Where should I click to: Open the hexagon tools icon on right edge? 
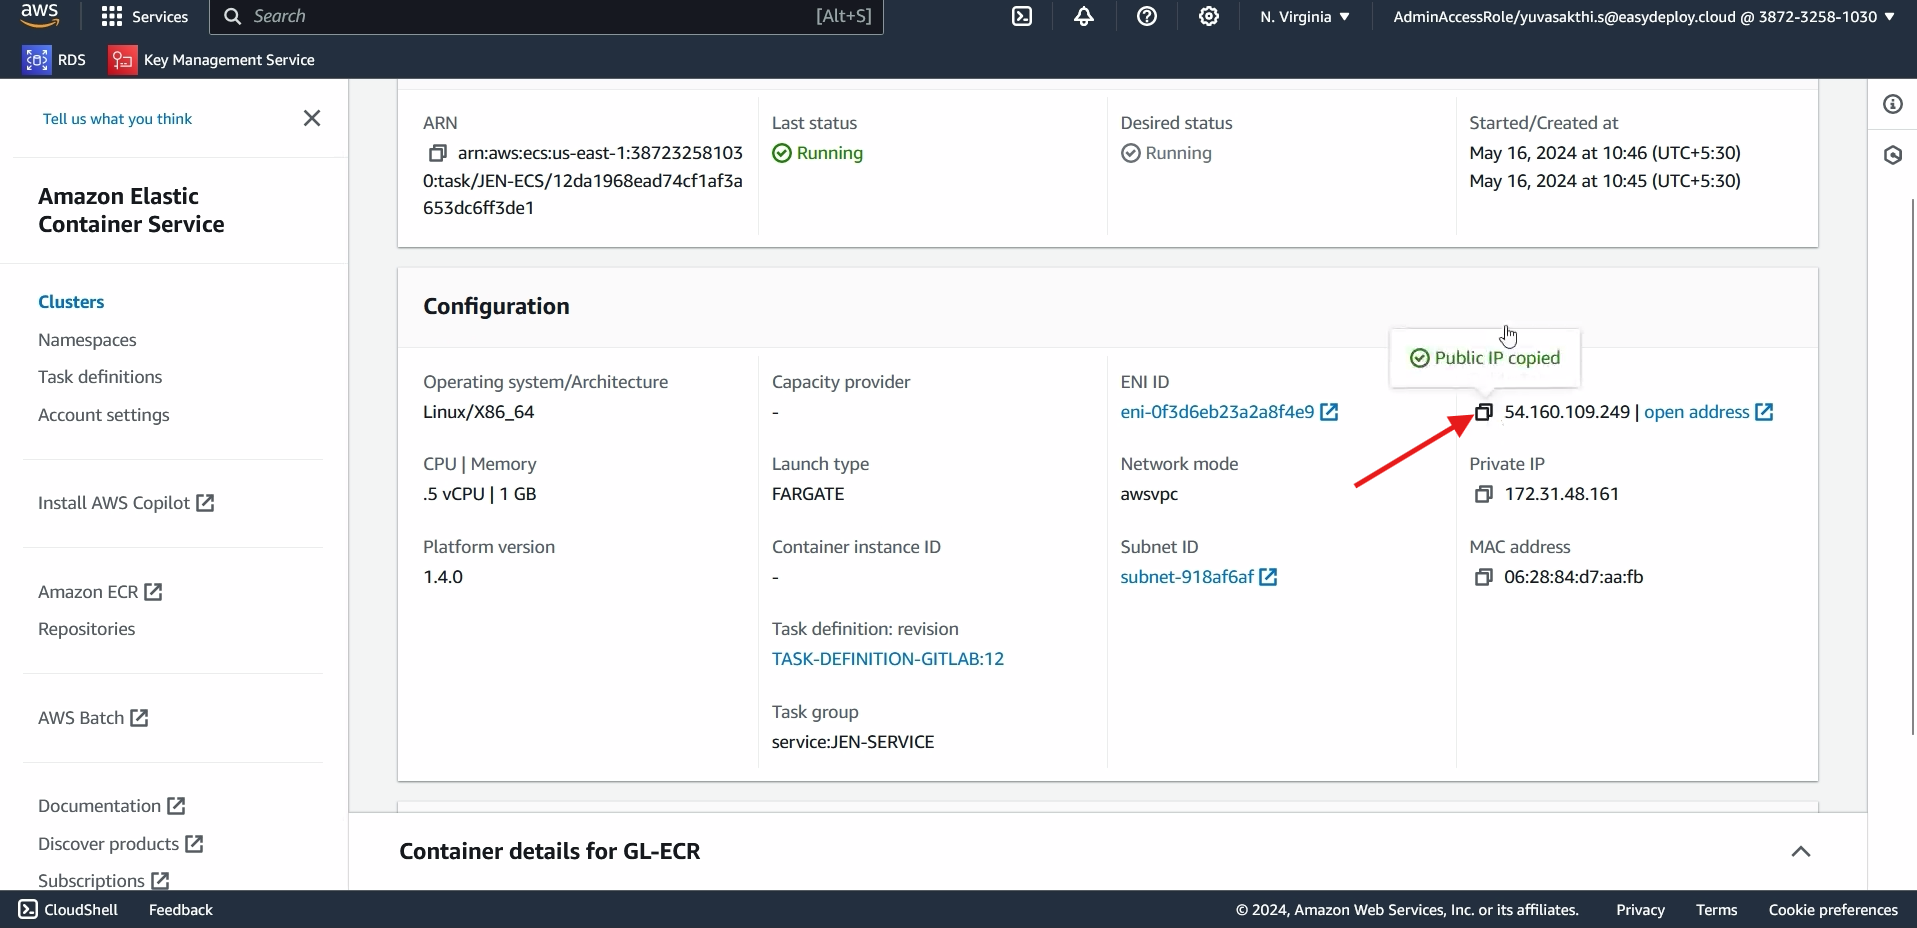1893,155
